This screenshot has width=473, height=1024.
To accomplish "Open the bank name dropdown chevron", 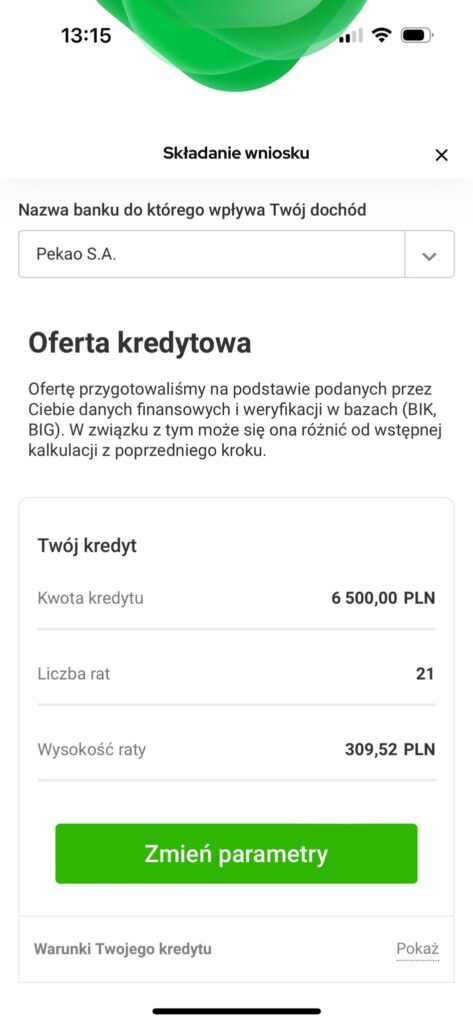I will [429, 255].
